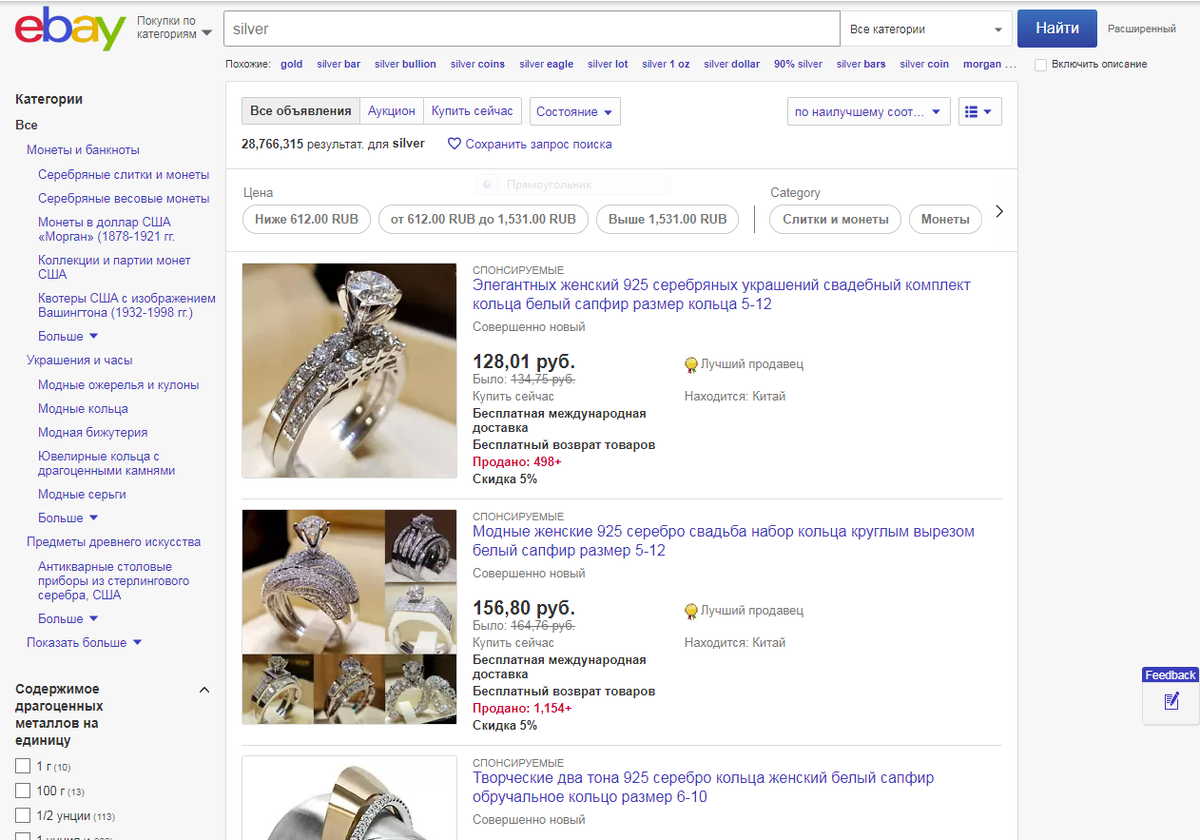This screenshot has height=840, width=1200.
Task: Open sort dropdown 'по наилучшему соот...'
Action: pos(869,112)
